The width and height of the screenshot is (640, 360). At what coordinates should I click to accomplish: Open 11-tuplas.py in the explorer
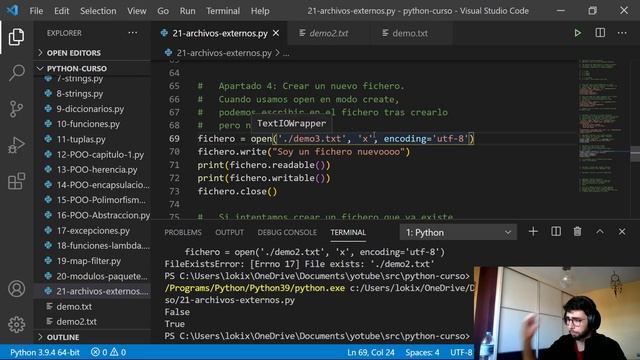pyautogui.click(x=81, y=139)
